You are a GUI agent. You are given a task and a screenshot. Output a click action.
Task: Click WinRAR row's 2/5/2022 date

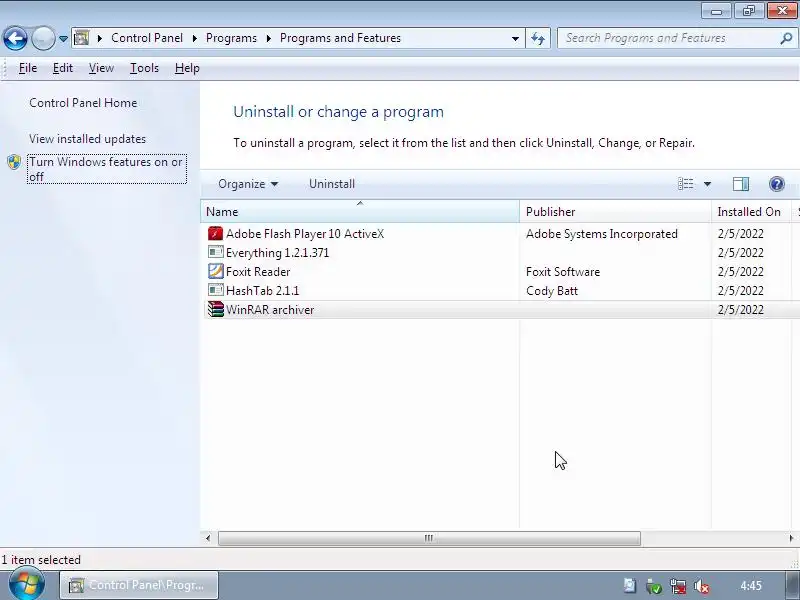[x=740, y=310]
